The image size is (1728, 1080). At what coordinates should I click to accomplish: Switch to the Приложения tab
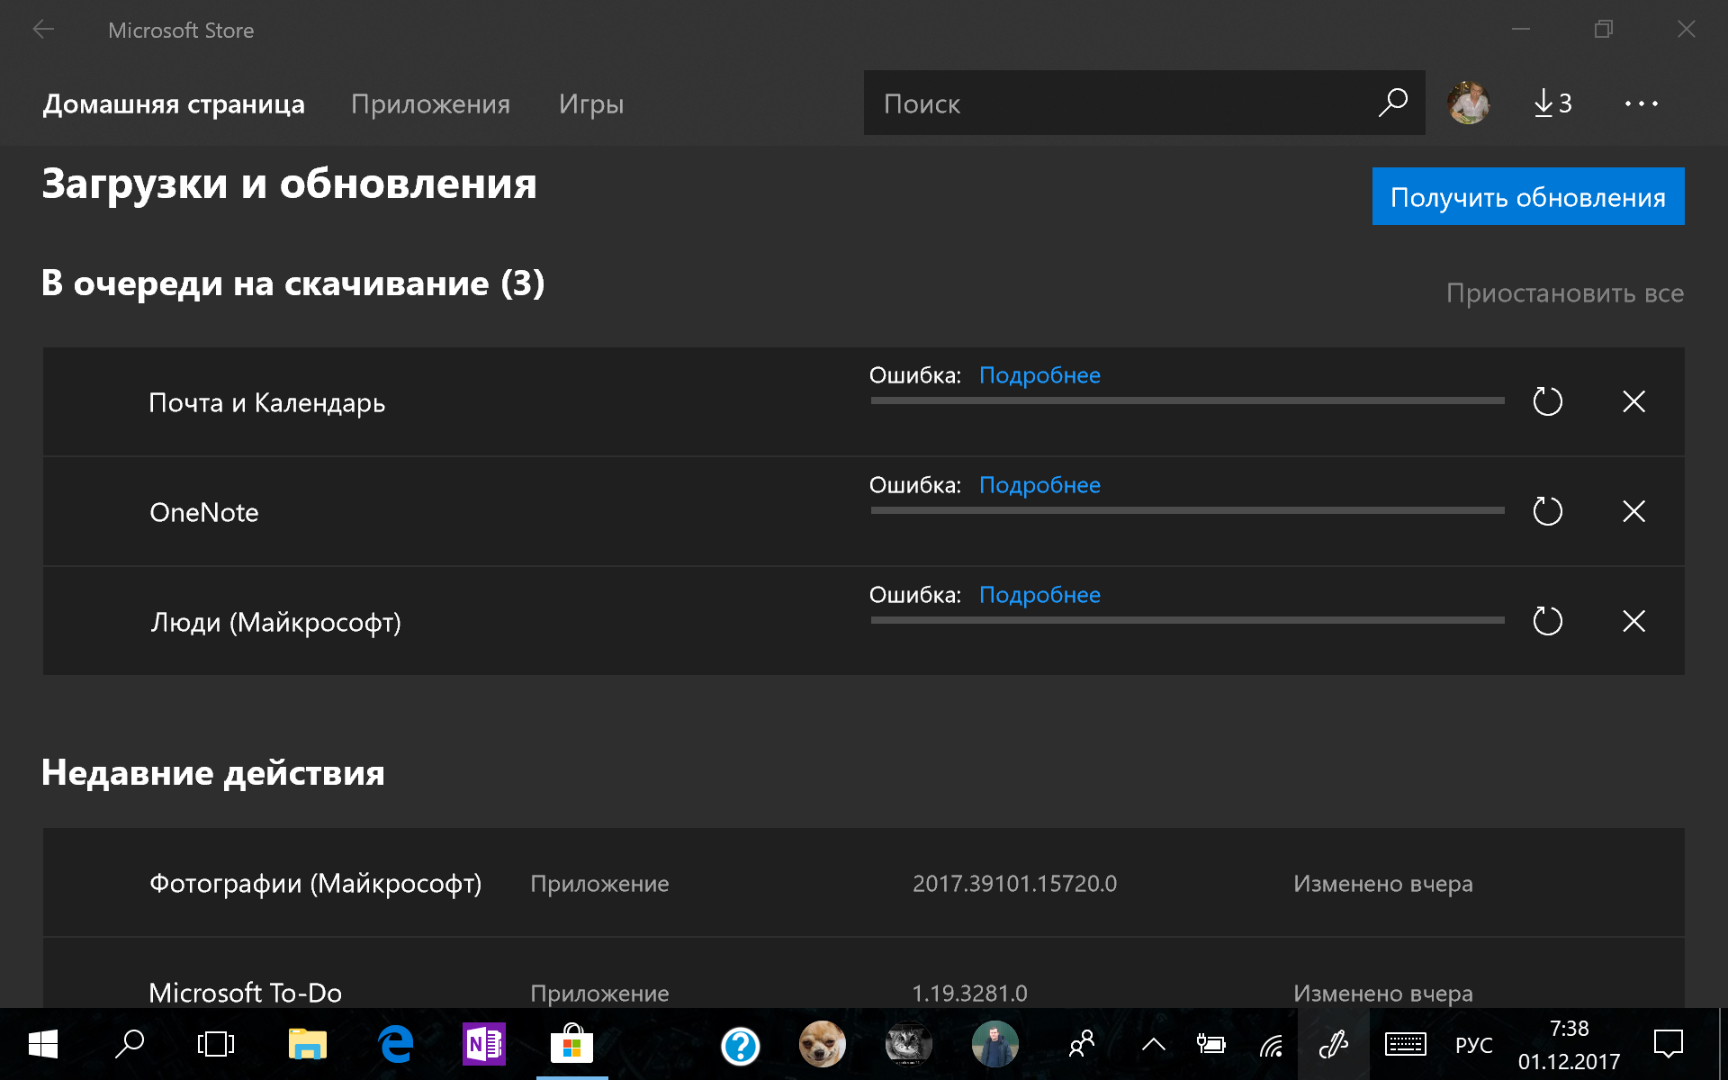[x=430, y=104]
